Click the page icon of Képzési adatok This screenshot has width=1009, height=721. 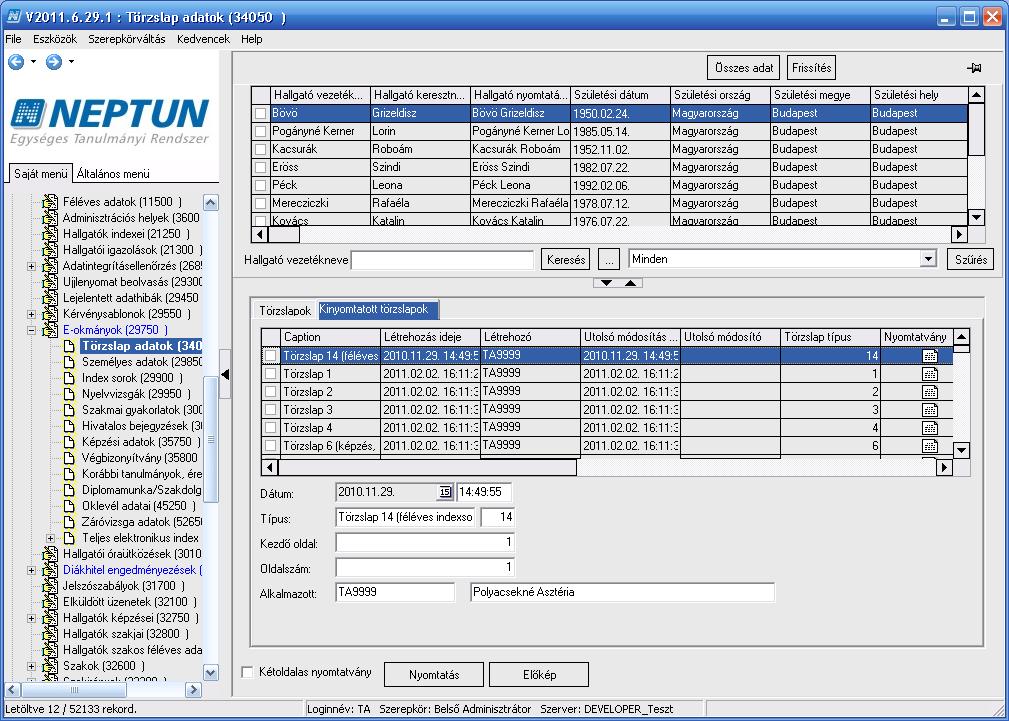tap(69, 442)
